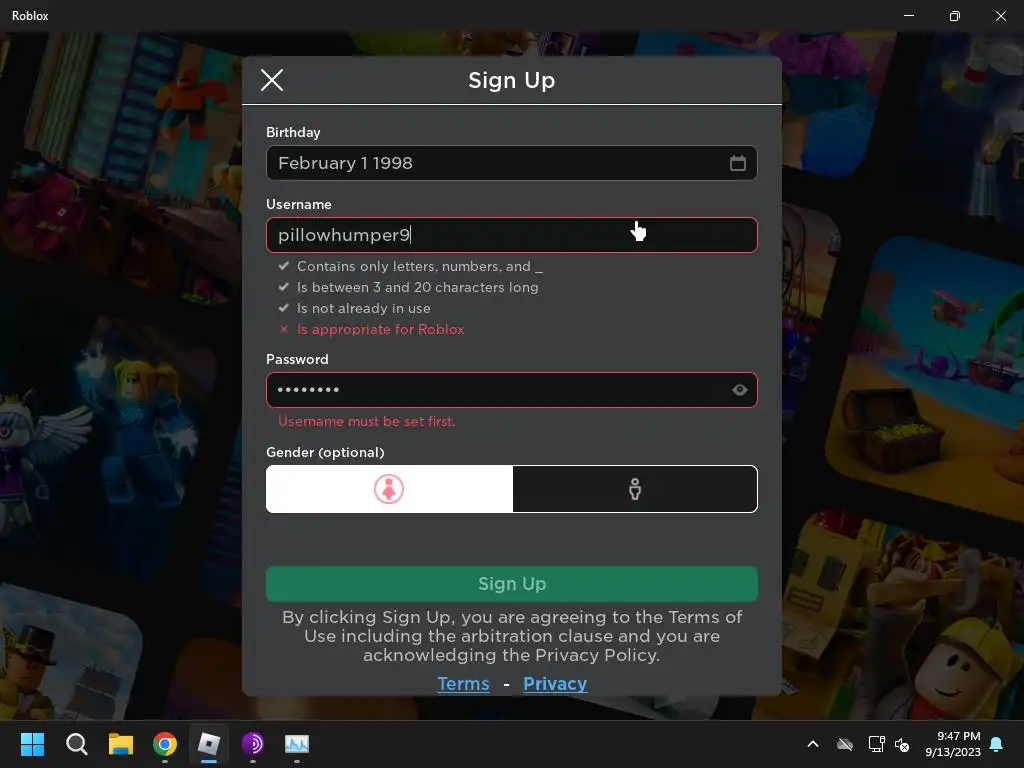Click the OneDrive cloud tray icon
Image resolution: width=1024 pixels, height=768 pixels.
click(845, 744)
